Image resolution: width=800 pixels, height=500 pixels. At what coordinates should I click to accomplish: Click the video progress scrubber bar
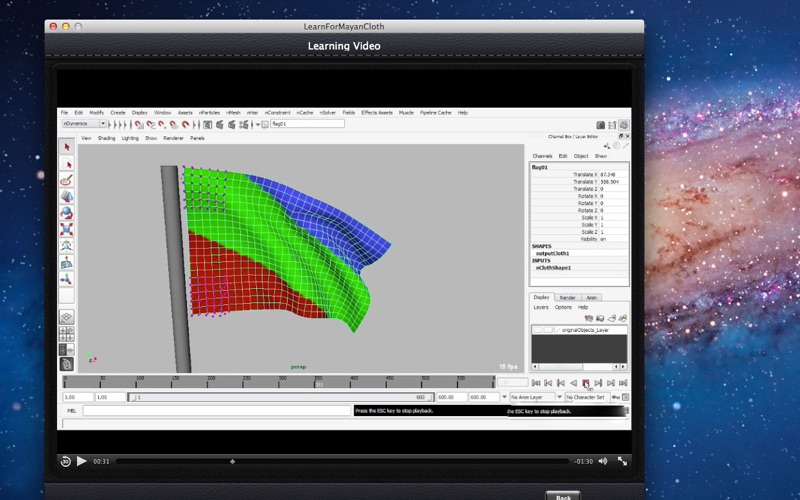[x=342, y=461]
